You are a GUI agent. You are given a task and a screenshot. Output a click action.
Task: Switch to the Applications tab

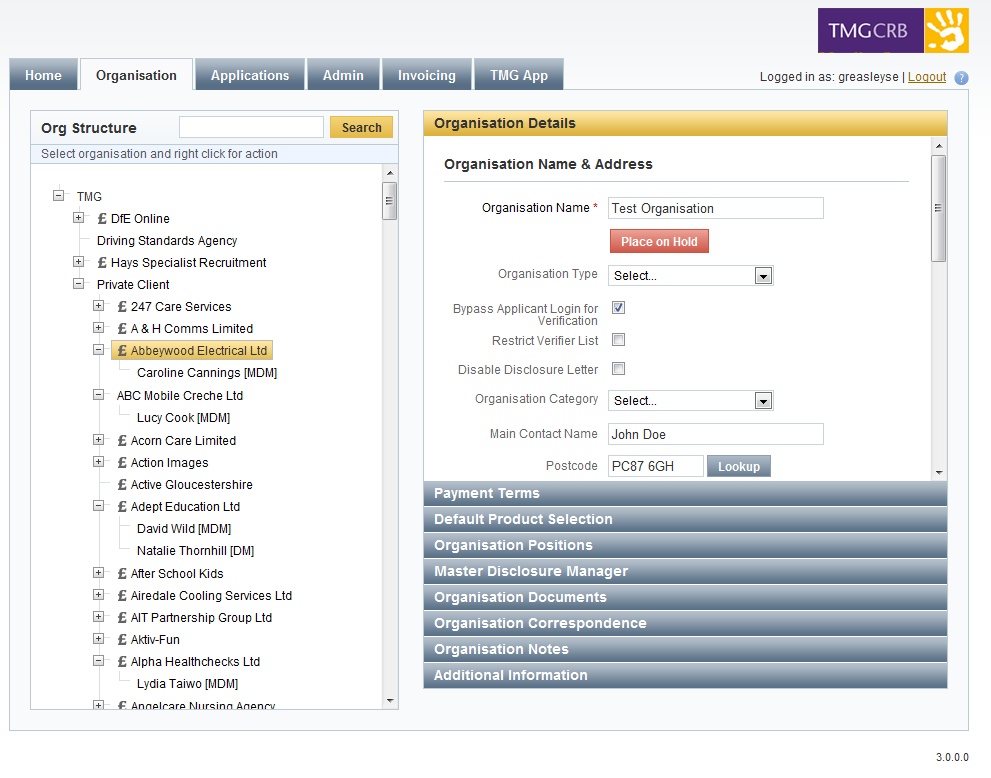[250, 75]
